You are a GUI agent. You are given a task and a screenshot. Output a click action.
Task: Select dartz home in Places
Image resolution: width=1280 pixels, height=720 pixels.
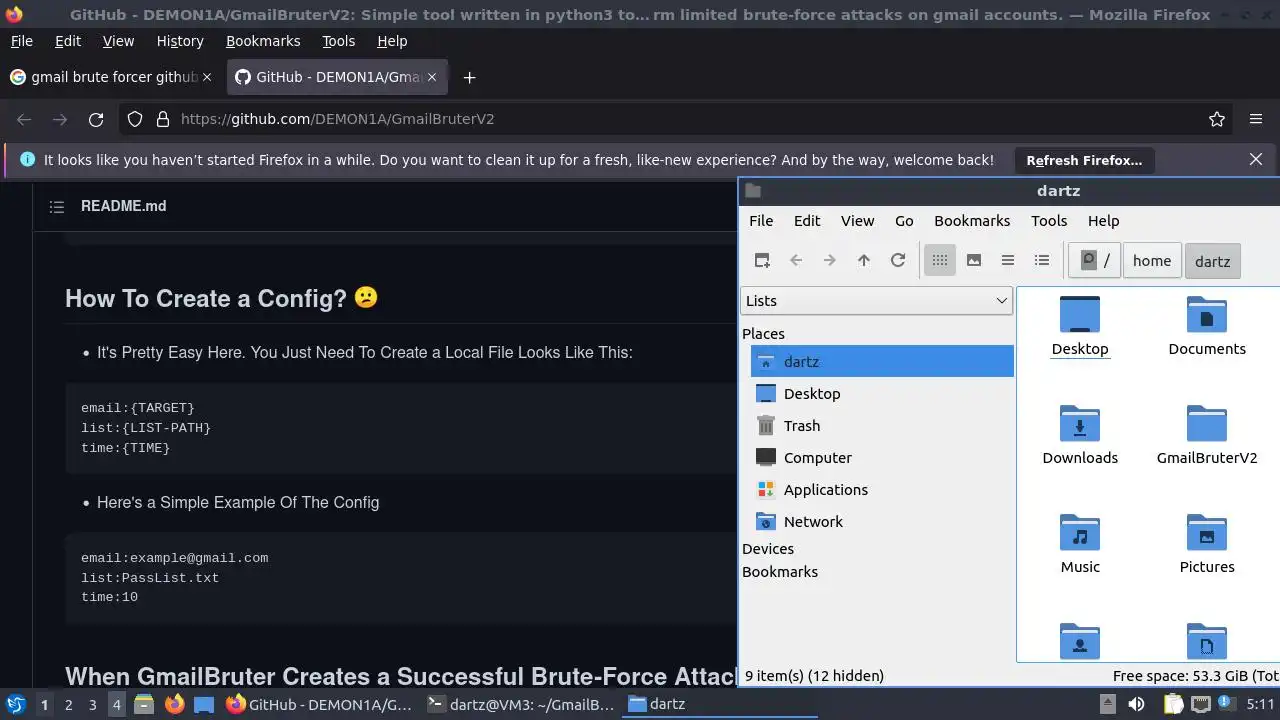pos(882,362)
